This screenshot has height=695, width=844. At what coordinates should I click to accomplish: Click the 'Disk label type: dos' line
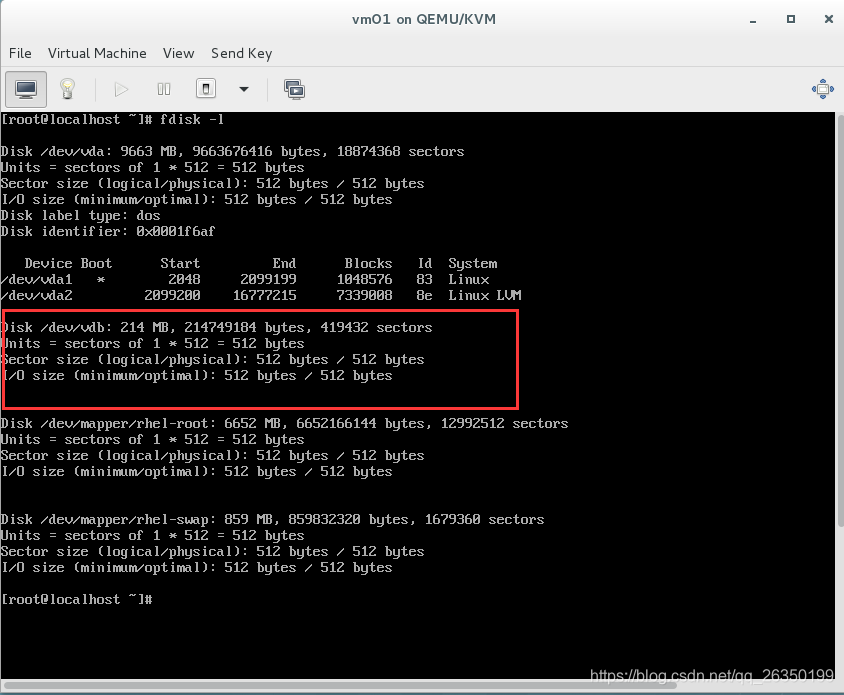click(x=81, y=216)
